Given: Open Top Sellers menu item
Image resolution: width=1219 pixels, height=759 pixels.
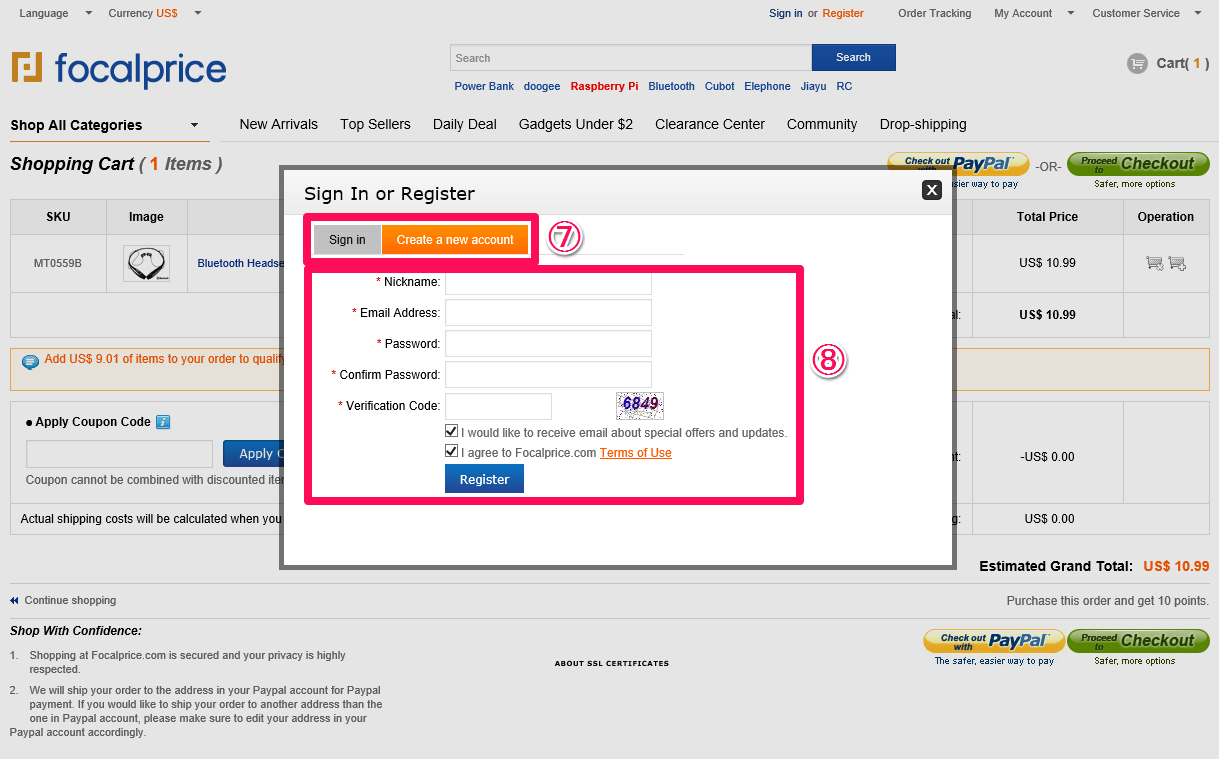Looking at the screenshot, I should pos(375,124).
